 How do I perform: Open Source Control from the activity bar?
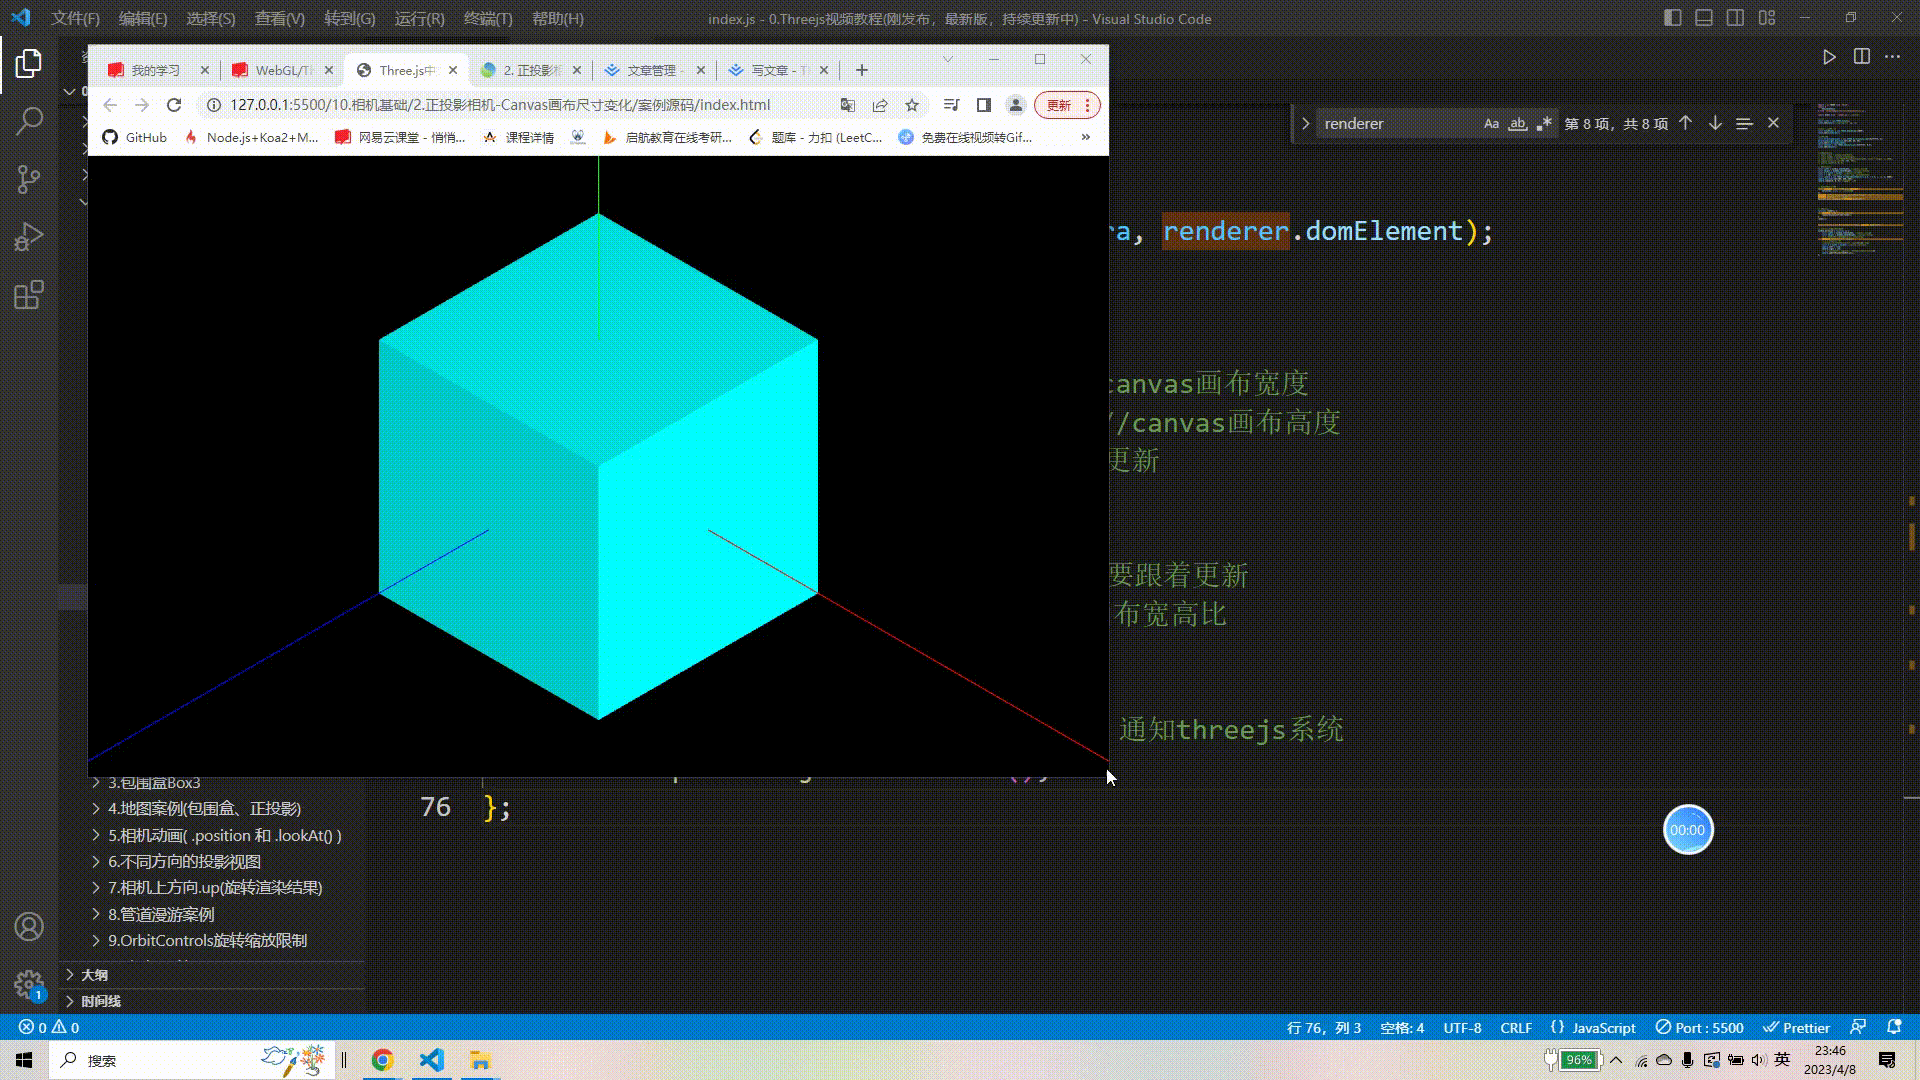point(27,178)
